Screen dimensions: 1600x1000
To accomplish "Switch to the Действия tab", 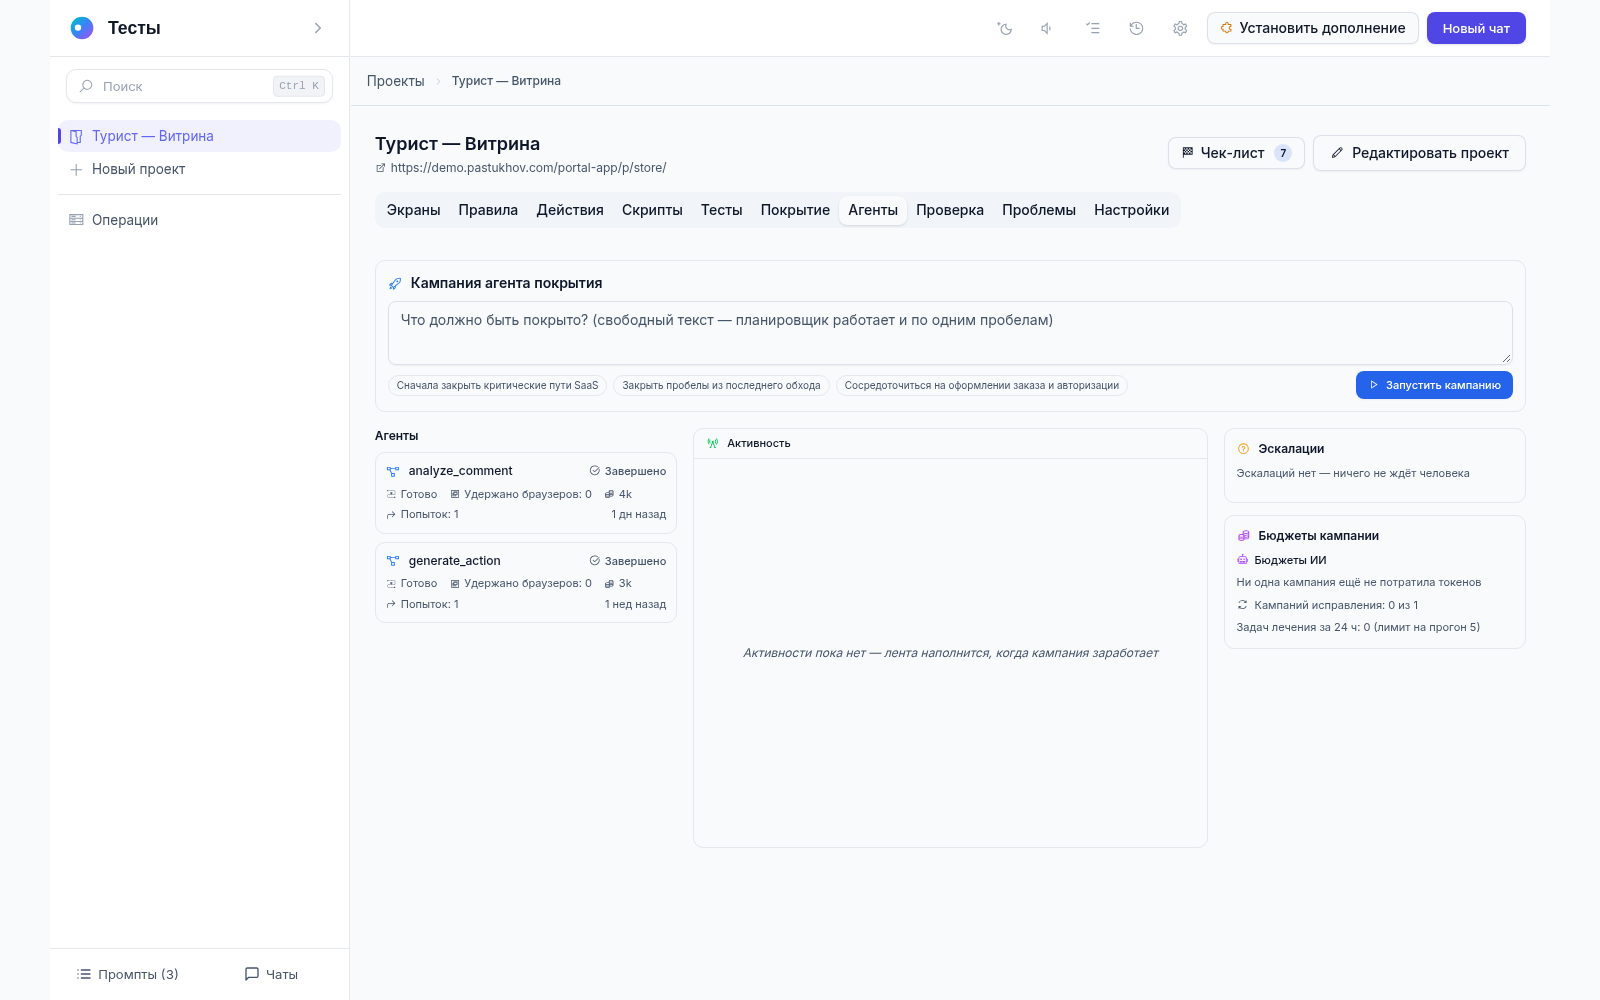I will point(570,210).
